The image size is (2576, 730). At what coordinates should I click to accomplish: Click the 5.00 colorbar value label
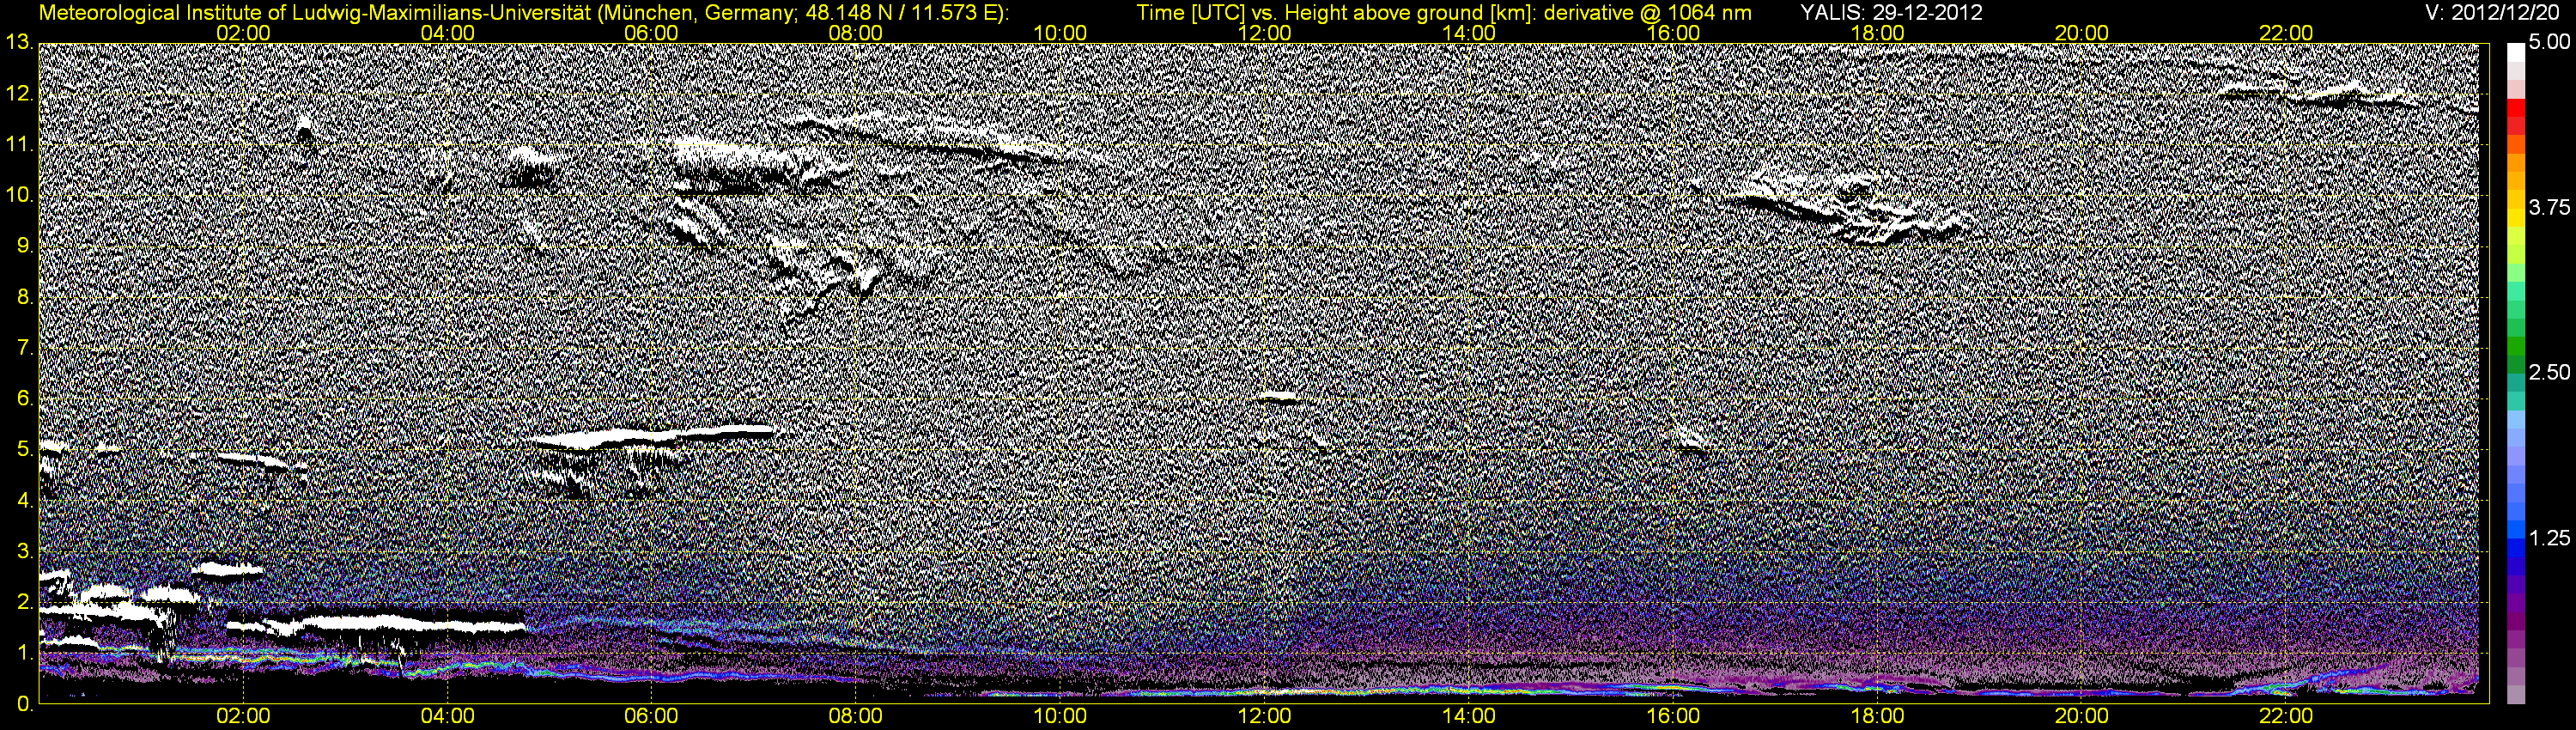pyautogui.click(x=2549, y=43)
